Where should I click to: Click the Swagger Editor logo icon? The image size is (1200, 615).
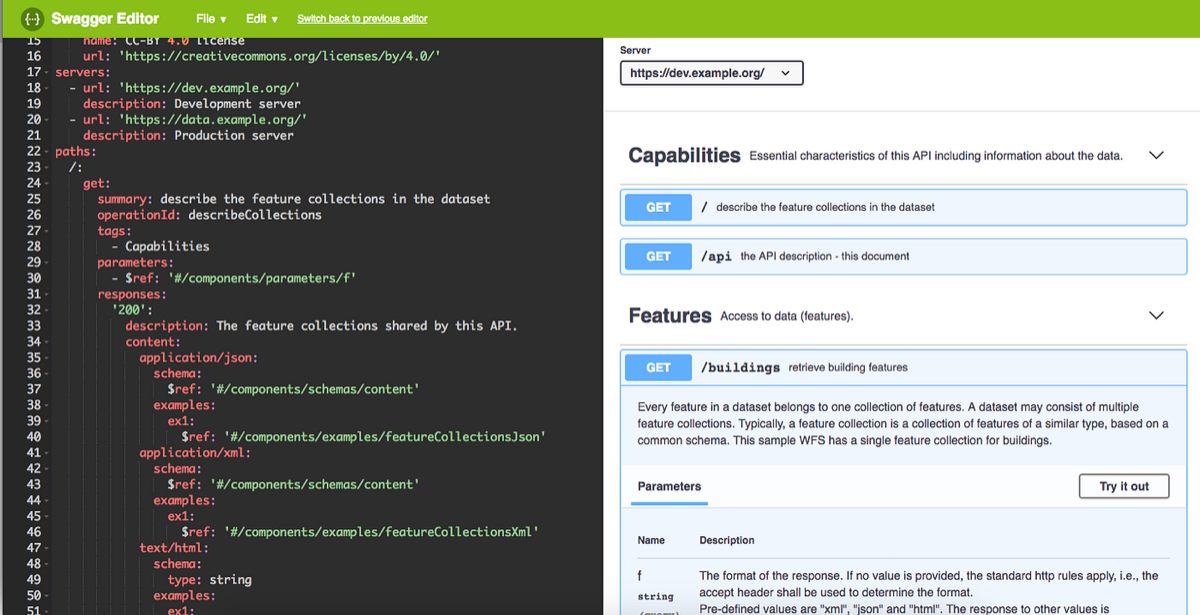[33, 19]
